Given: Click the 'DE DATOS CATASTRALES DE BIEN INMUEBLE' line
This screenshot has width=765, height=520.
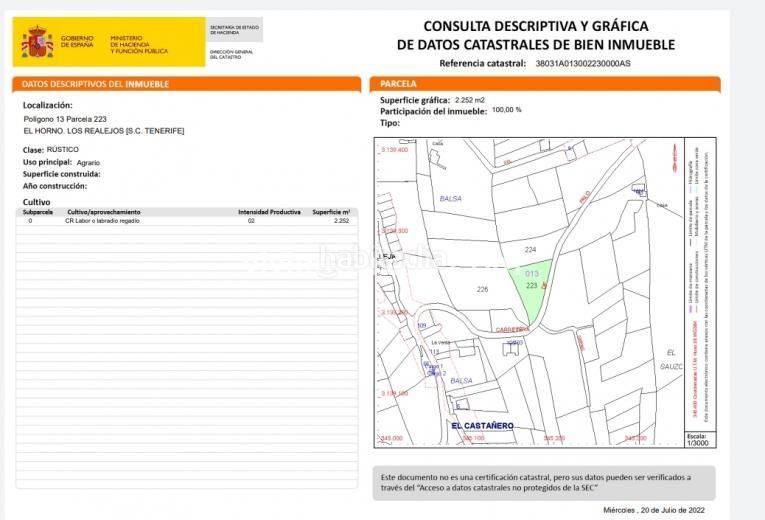Looking at the screenshot, I should [x=536, y=45].
